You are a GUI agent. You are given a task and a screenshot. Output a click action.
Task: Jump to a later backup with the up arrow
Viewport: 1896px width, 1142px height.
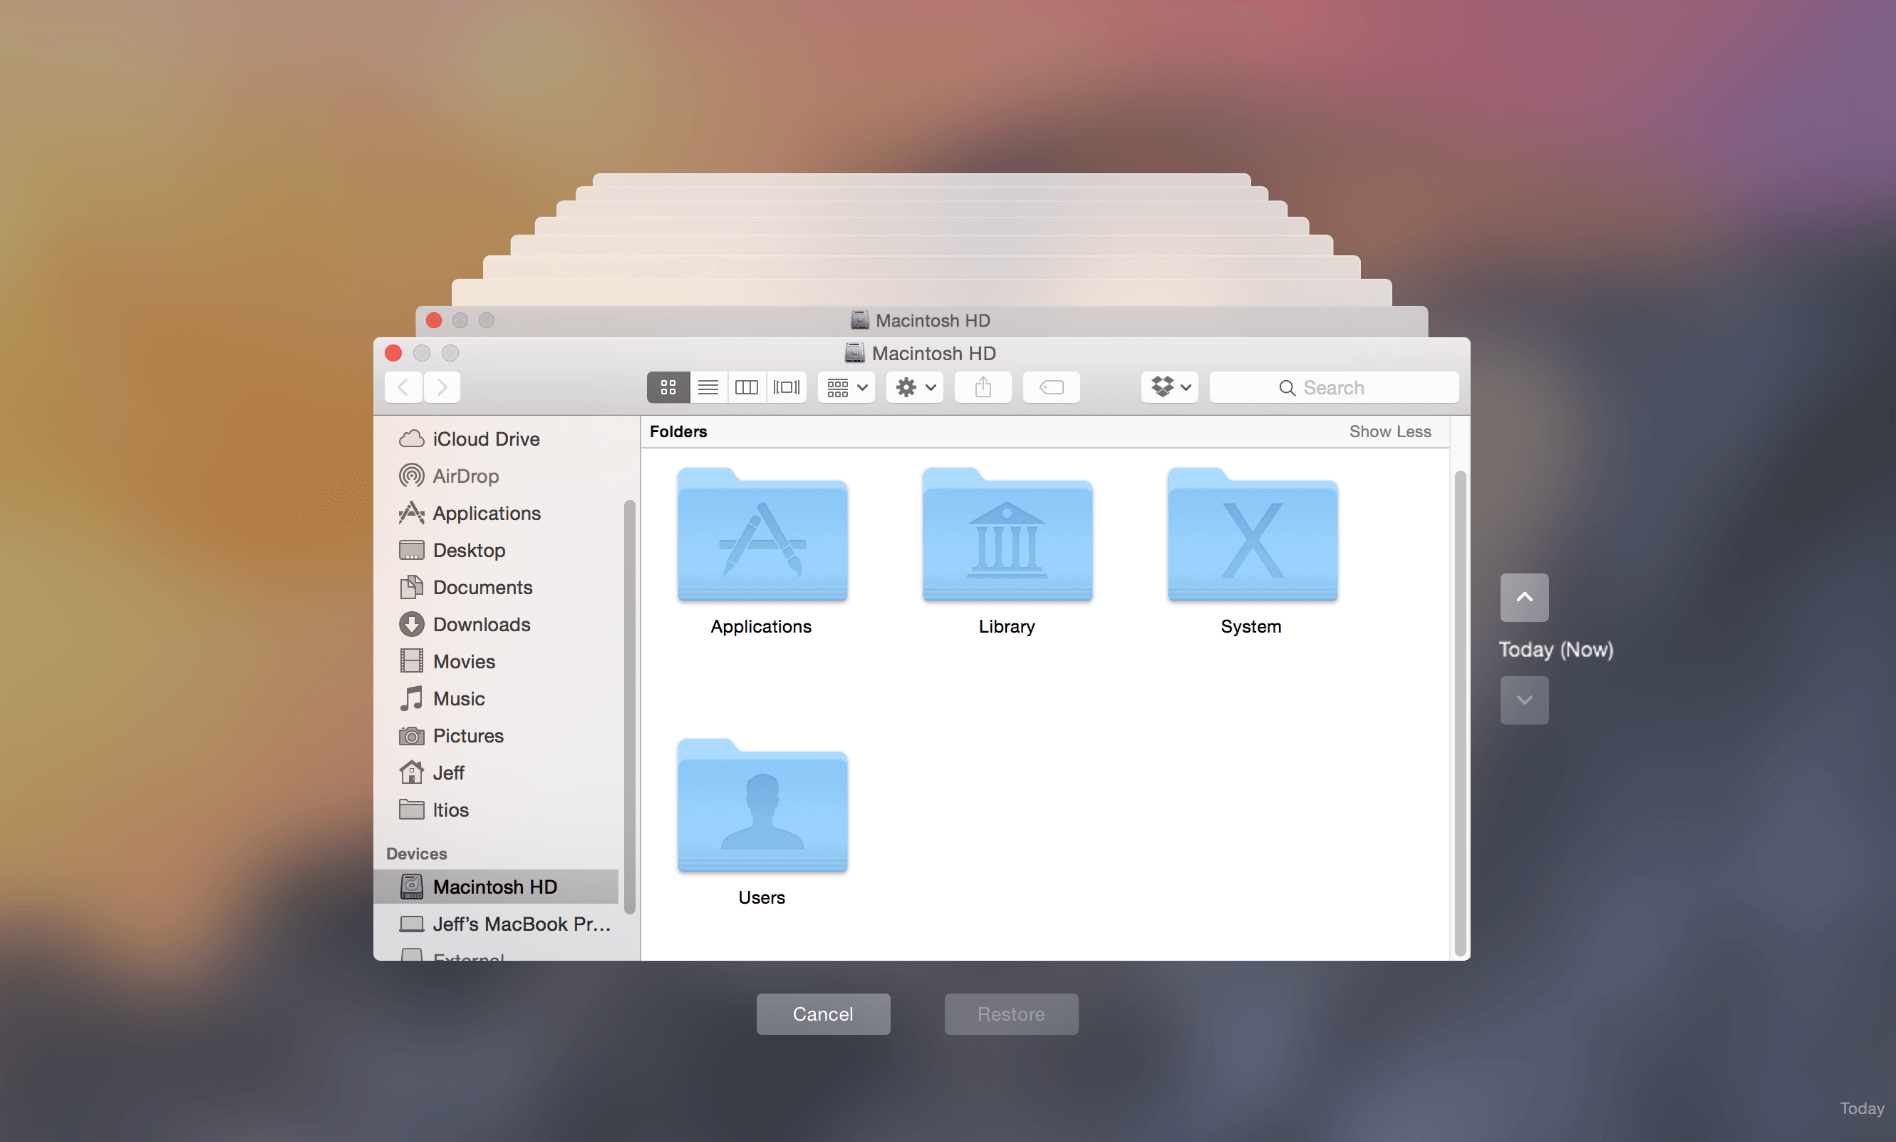pyautogui.click(x=1524, y=597)
